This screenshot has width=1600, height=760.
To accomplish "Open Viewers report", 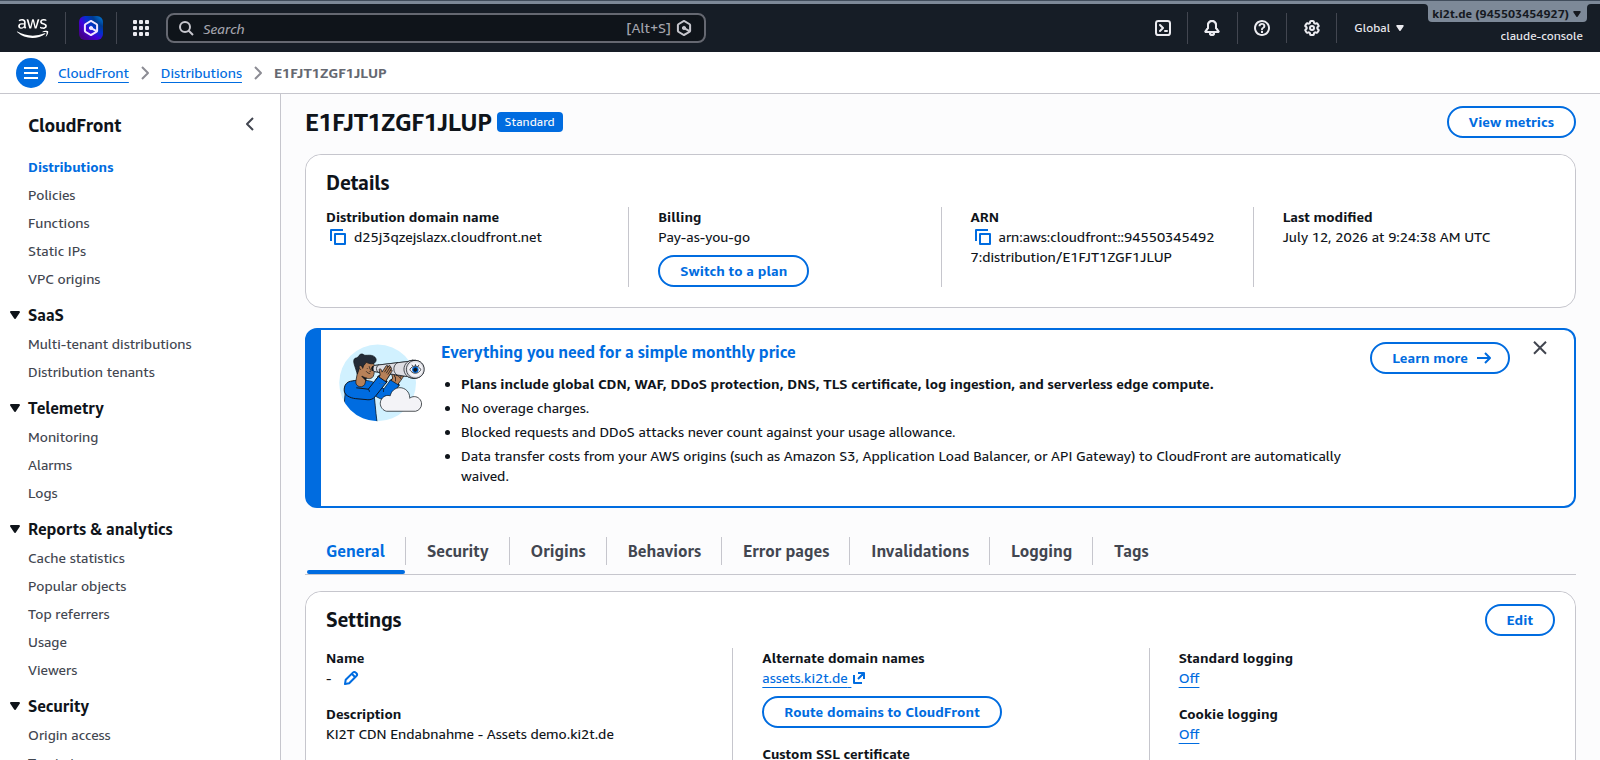I will point(52,670).
